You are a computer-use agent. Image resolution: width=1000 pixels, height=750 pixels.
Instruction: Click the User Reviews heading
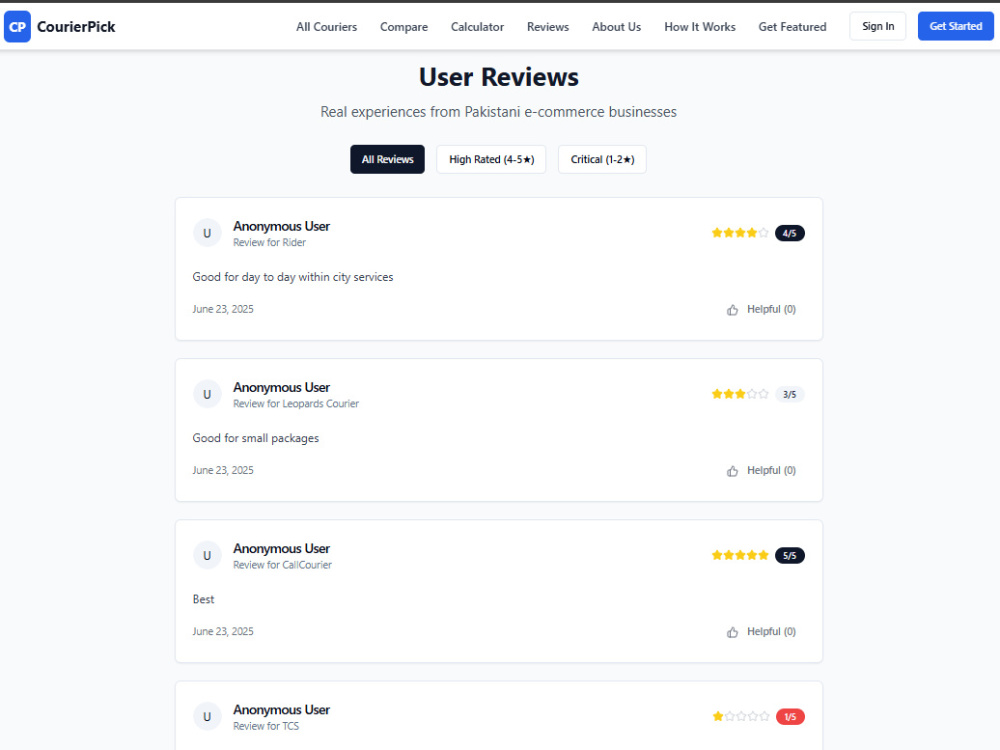[x=499, y=77]
